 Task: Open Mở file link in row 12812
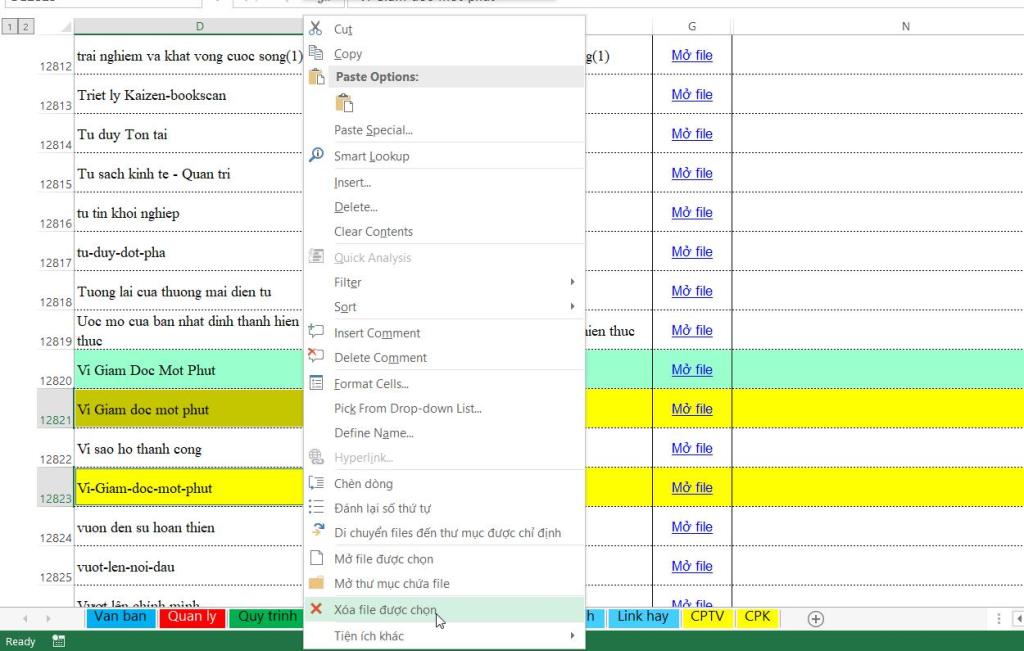tap(691, 55)
